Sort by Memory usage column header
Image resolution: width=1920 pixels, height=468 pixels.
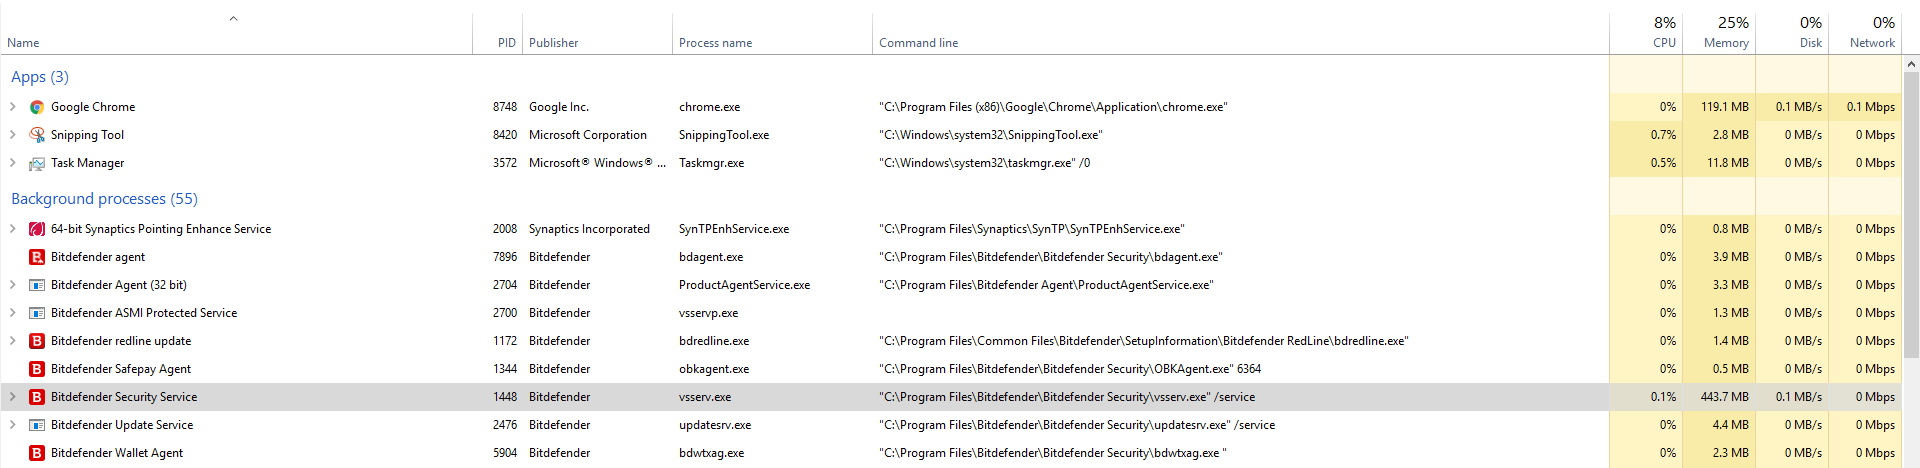(x=1719, y=33)
